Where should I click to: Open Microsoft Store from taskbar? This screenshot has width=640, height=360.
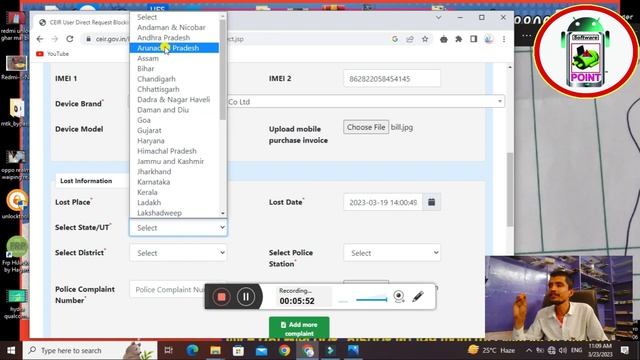(238, 350)
